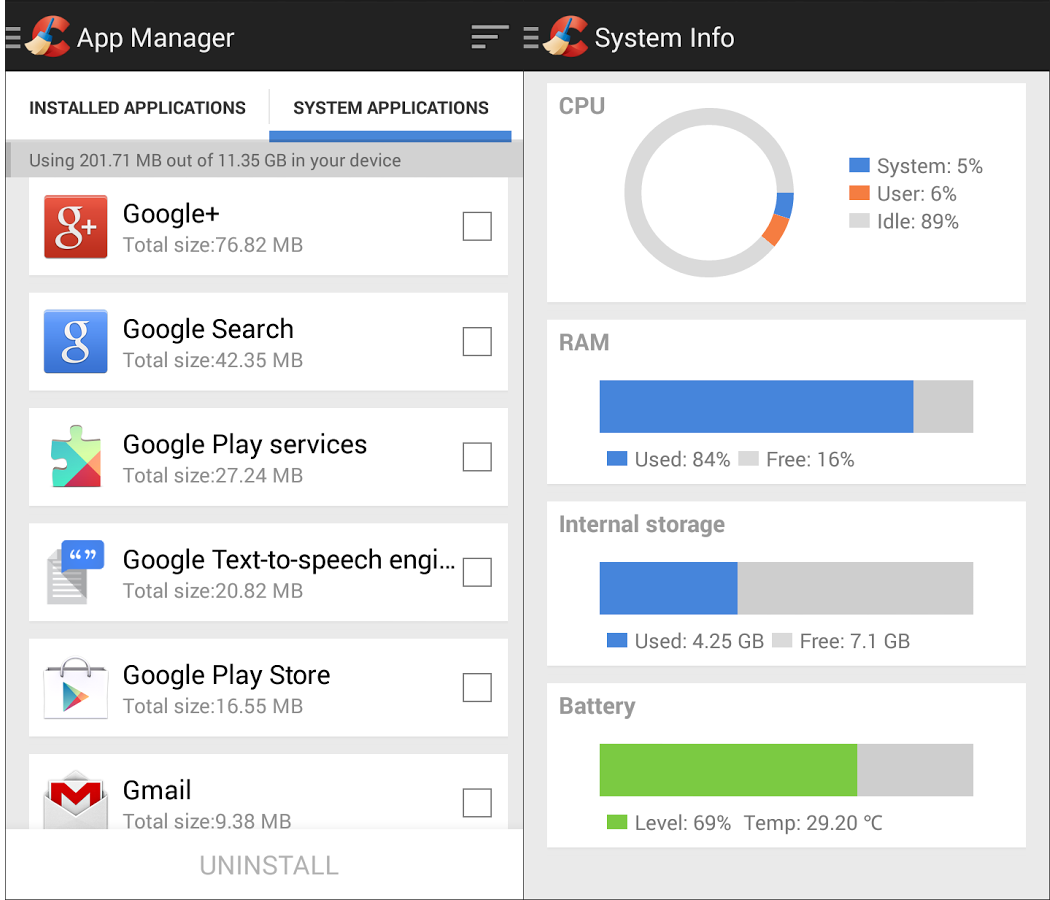Click the 'Temp: 29.20 °C' label
1050x900 pixels.
(814, 823)
